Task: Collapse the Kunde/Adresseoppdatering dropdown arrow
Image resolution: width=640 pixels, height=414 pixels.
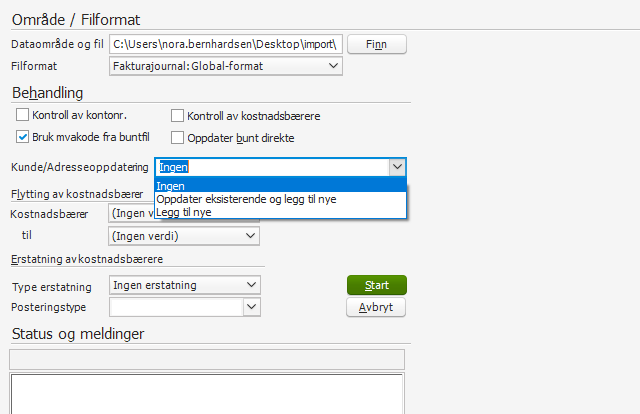Action: click(x=397, y=167)
